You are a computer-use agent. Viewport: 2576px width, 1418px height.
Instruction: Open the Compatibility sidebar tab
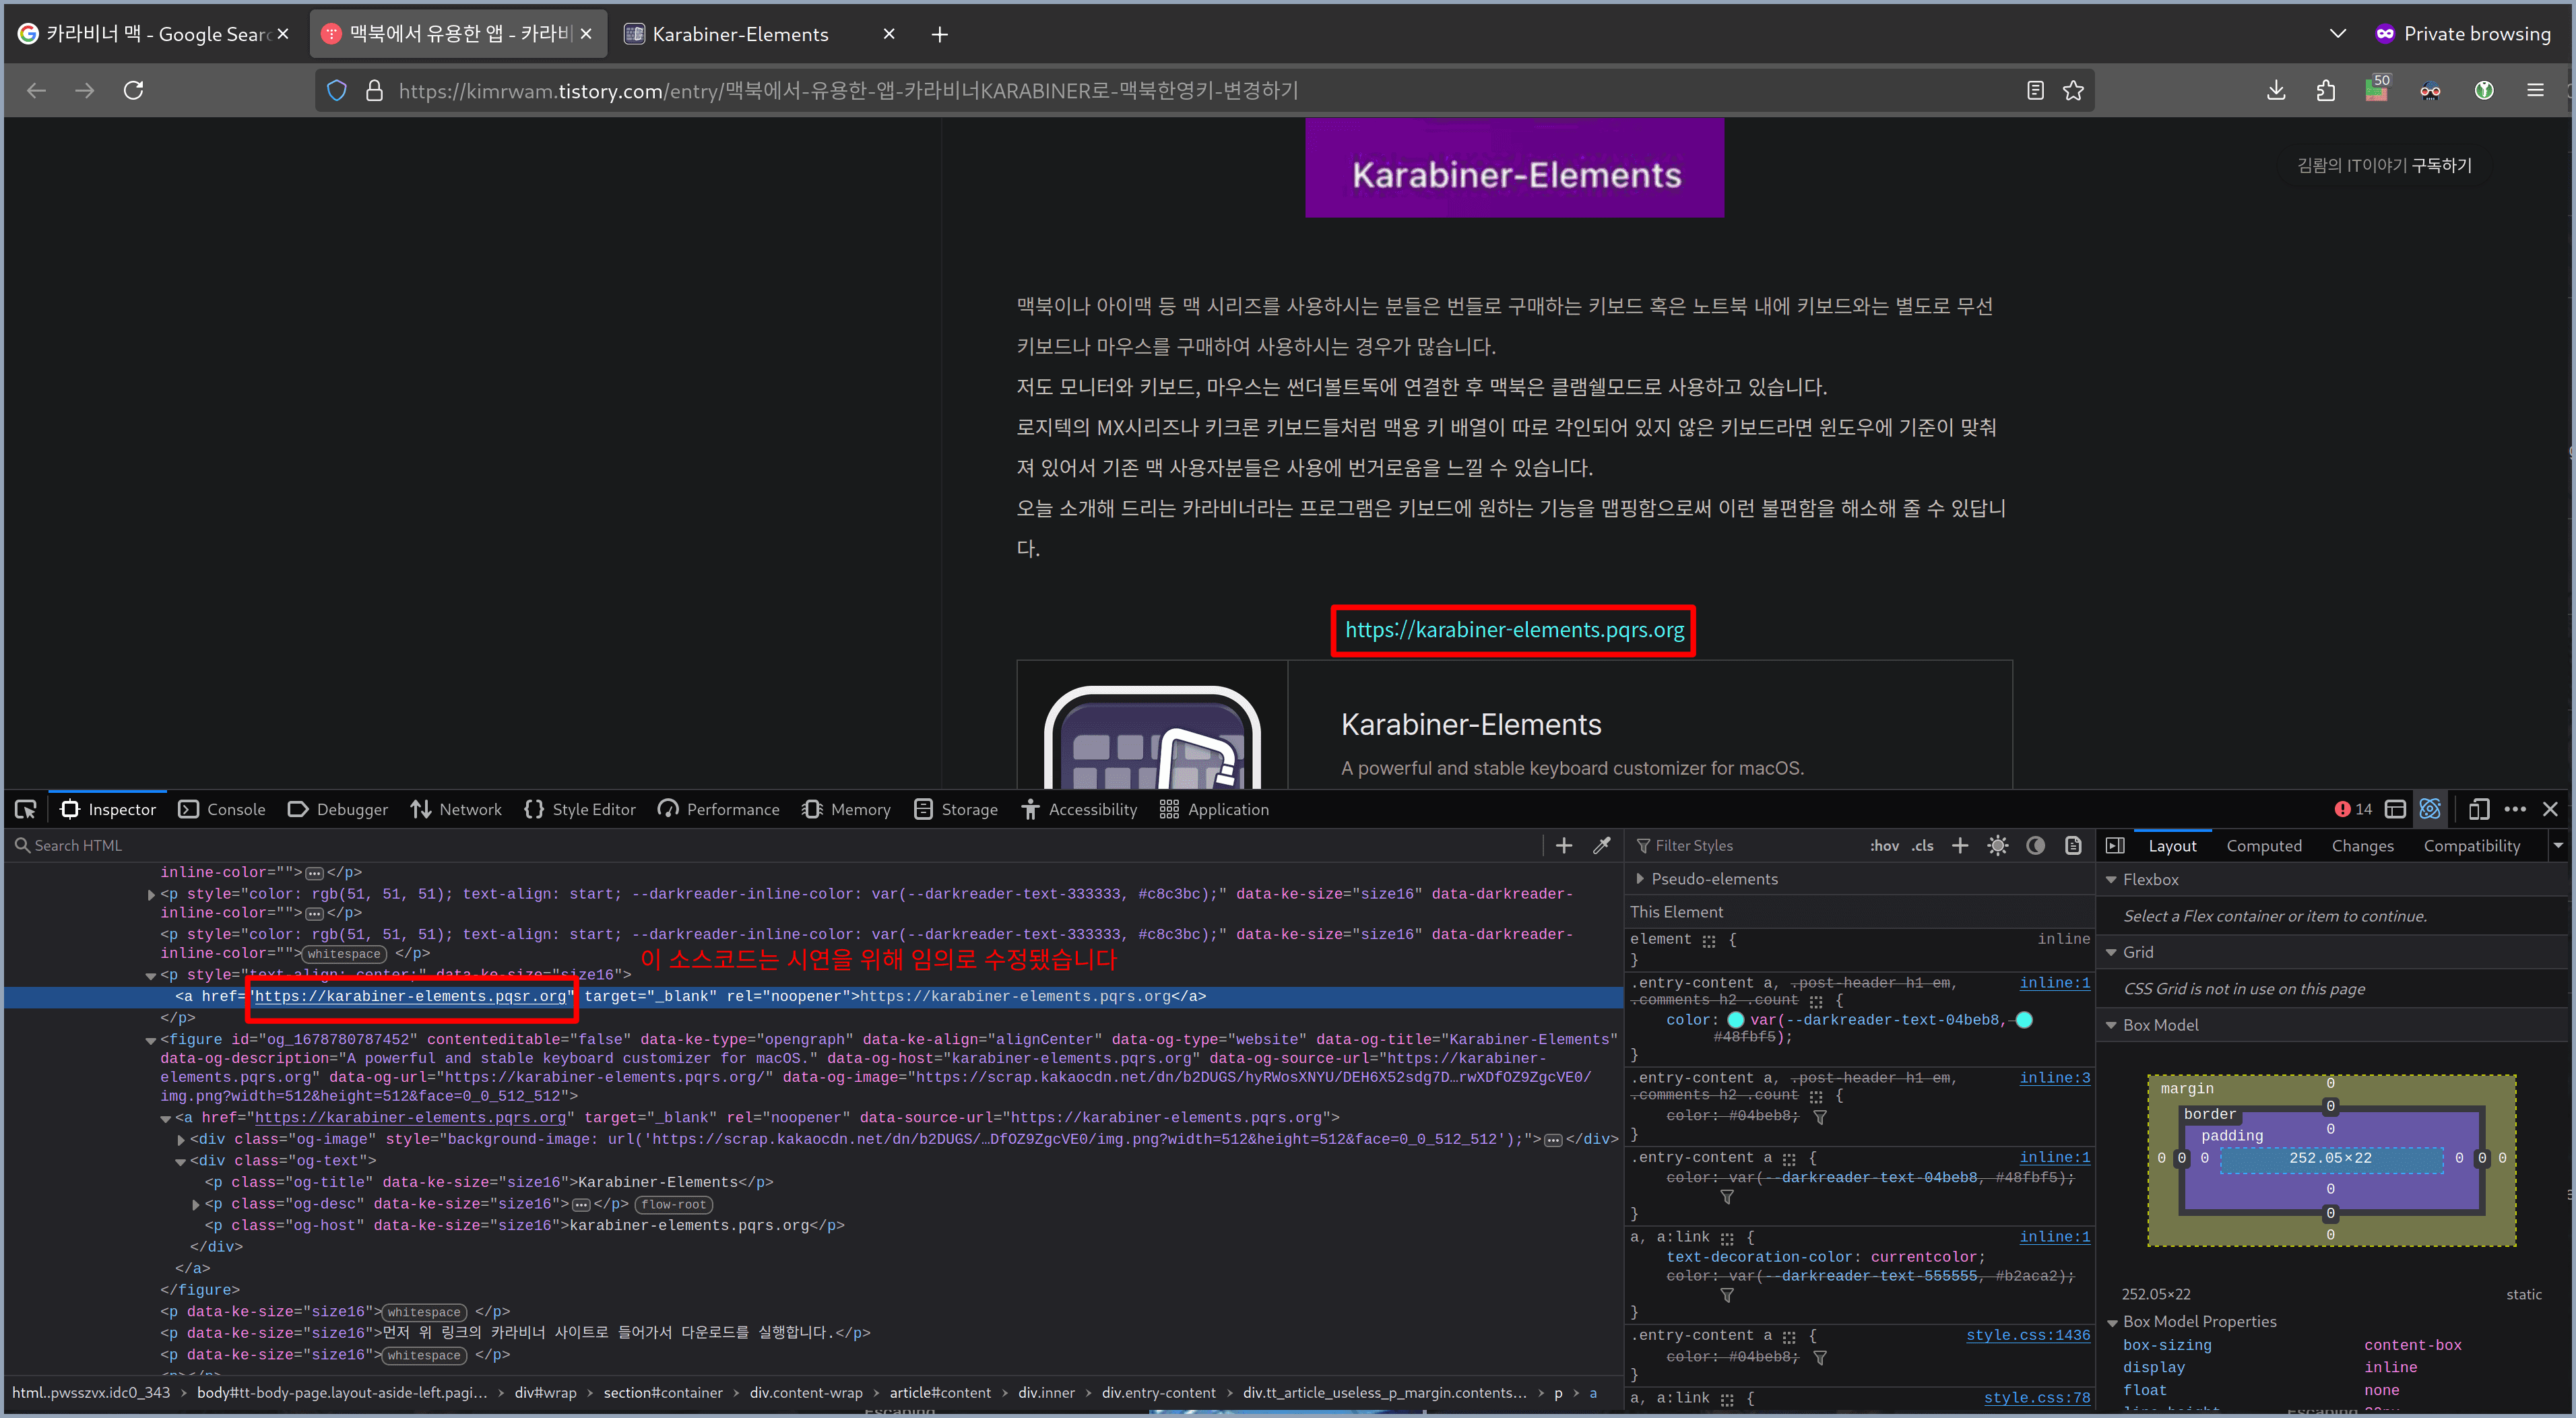2471,845
